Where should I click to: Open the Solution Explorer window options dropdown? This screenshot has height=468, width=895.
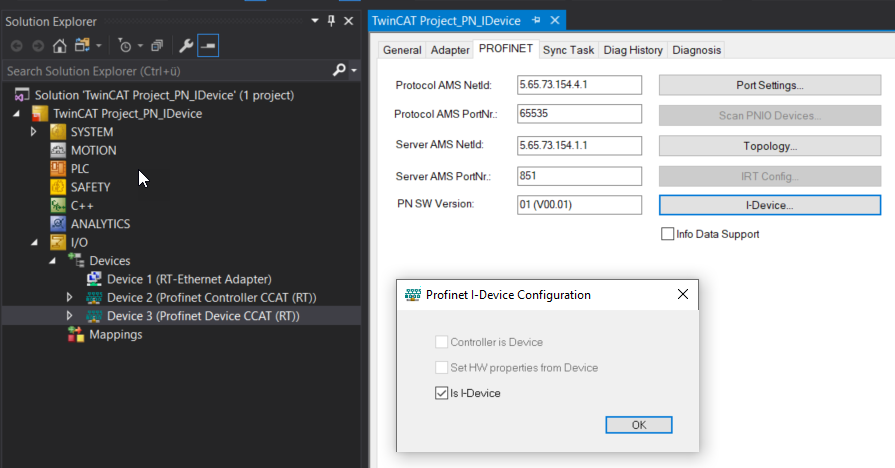(x=315, y=21)
